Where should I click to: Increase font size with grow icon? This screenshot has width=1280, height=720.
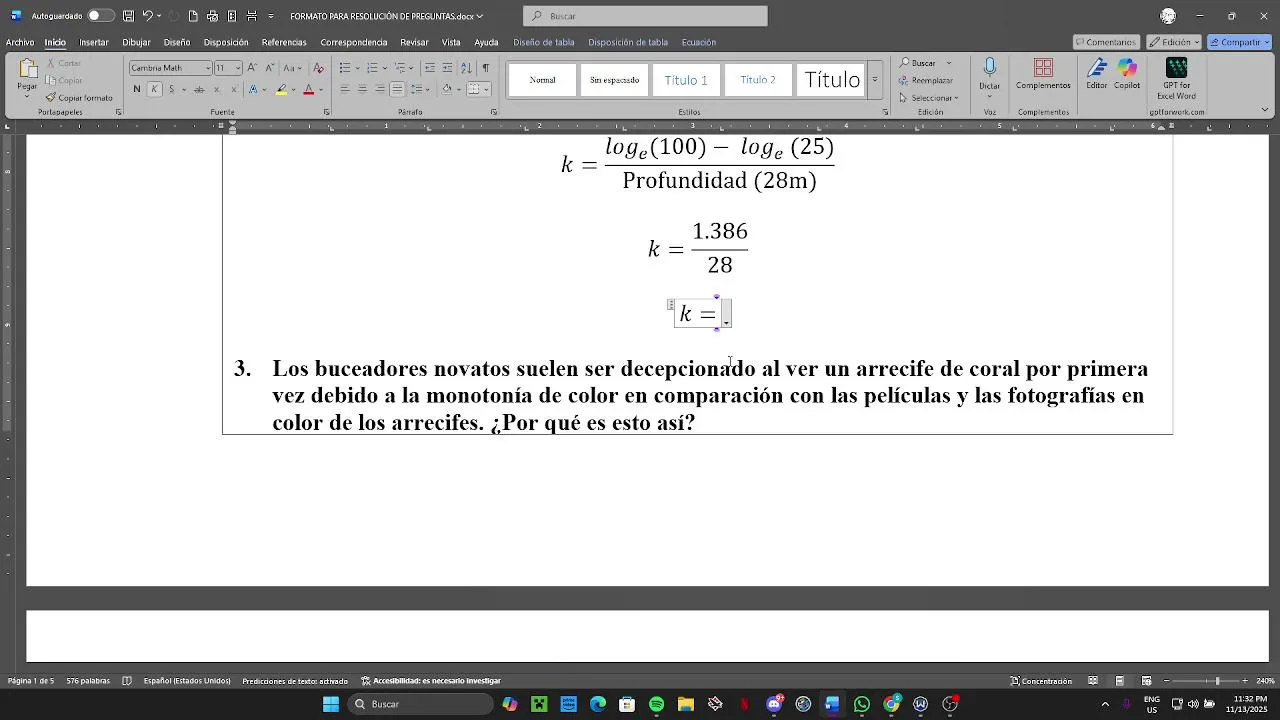pos(252,68)
